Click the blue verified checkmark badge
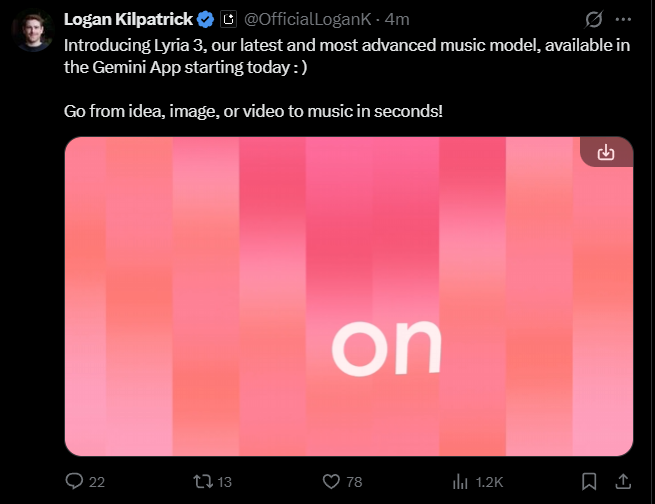655x504 pixels. 205,19
